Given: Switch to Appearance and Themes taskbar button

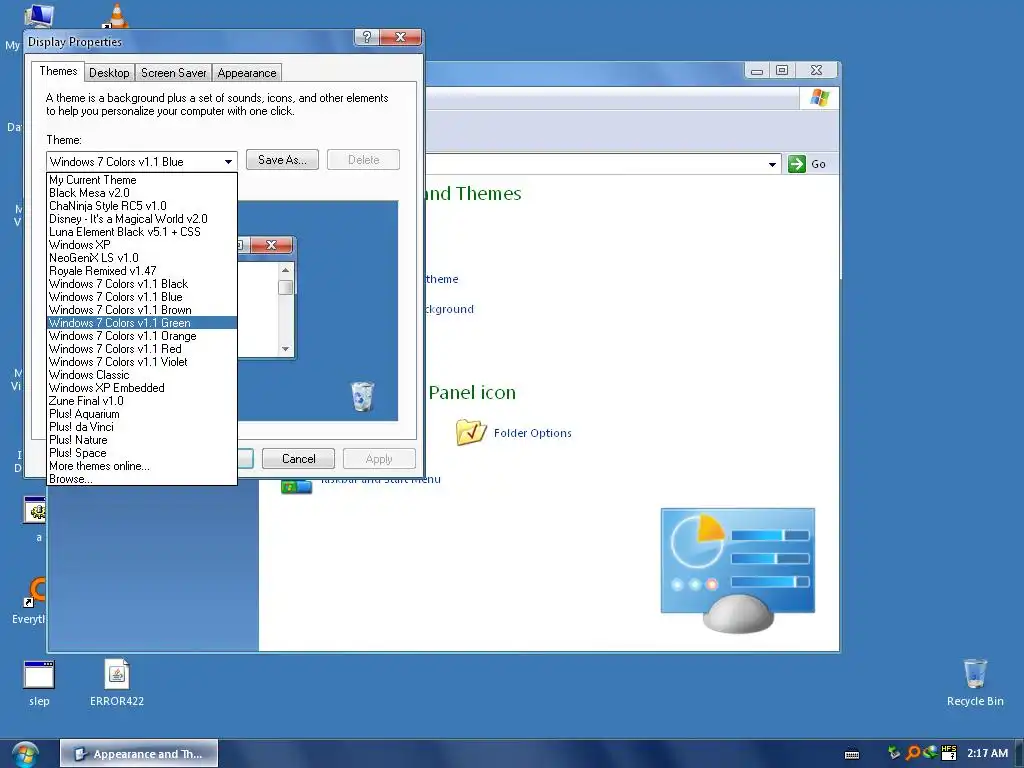Looking at the screenshot, I should click(x=139, y=754).
